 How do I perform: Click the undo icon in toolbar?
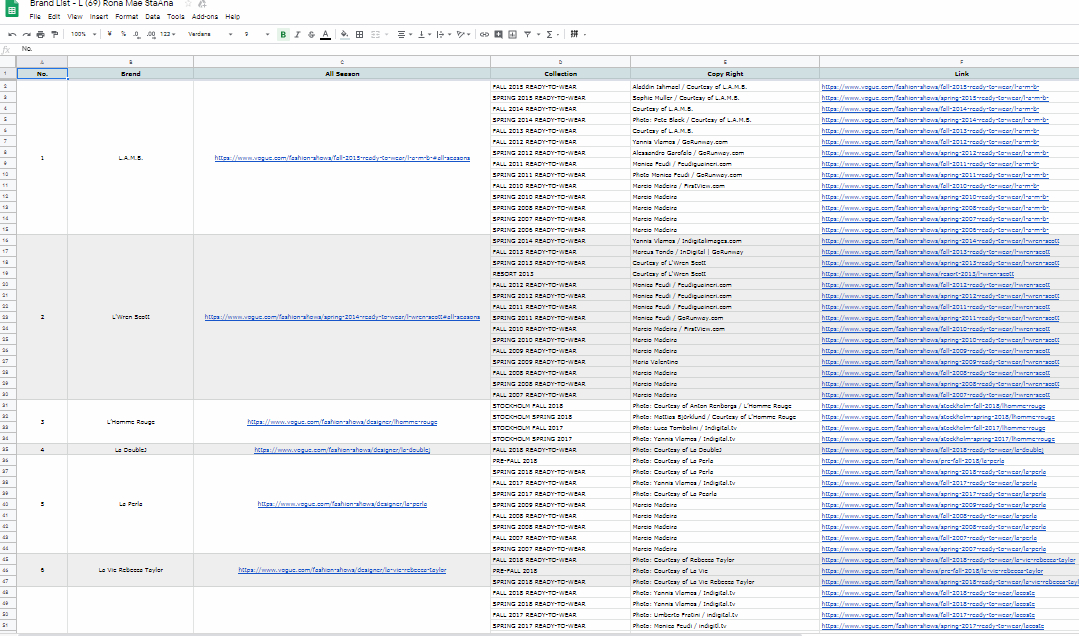pyautogui.click(x=12, y=34)
